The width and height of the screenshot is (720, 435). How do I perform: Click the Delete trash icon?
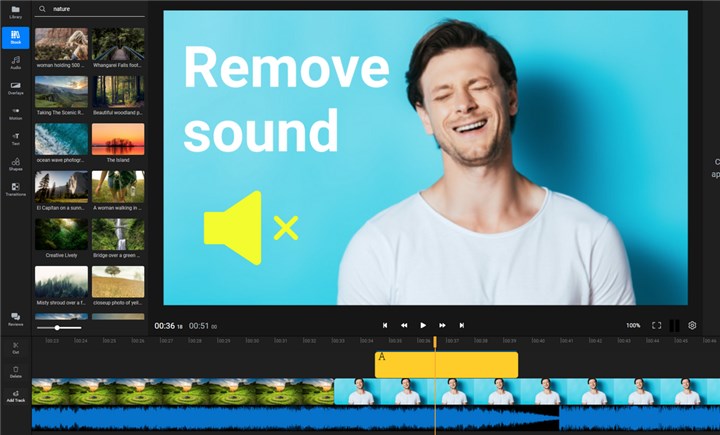click(x=16, y=372)
